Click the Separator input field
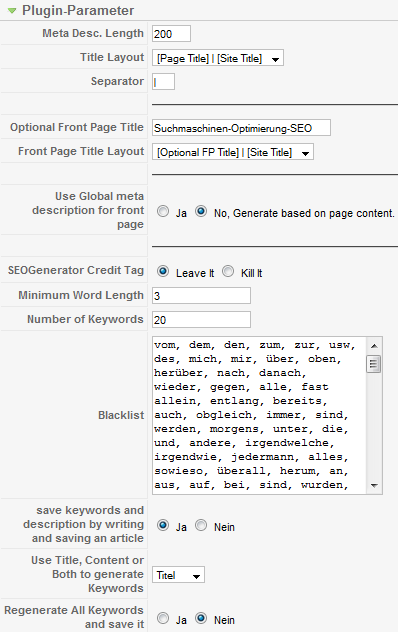Viewport: 398px width, 632px height. [x=163, y=82]
